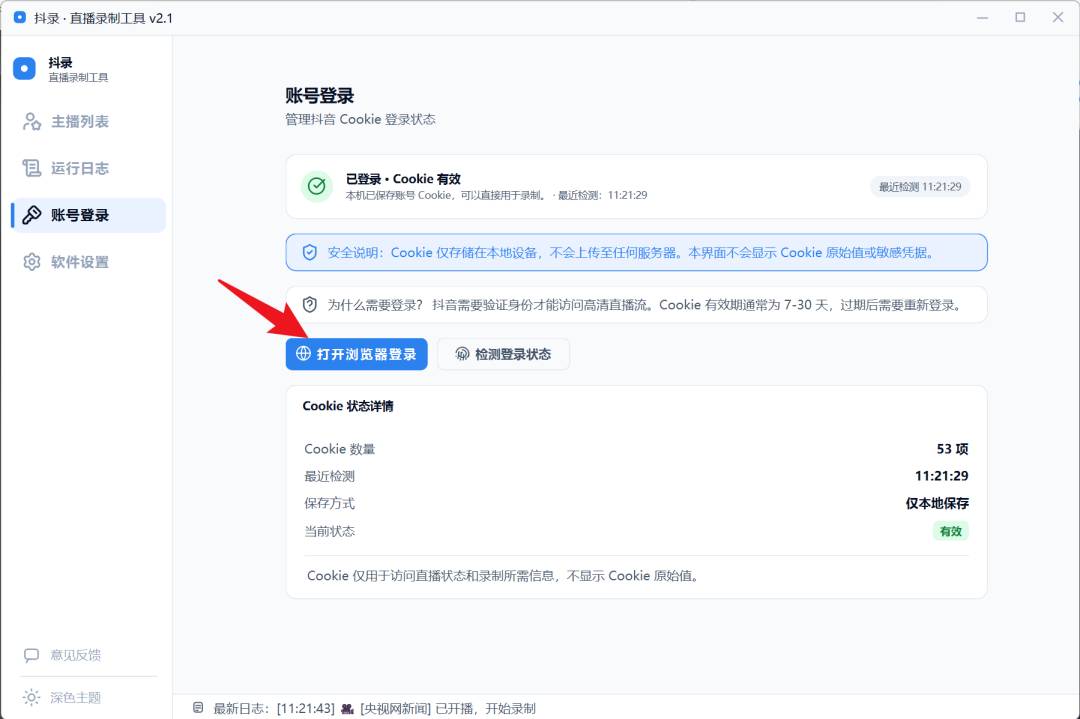Minimize the 抖录 window
The image size is (1080, 719).
point(982,17)
